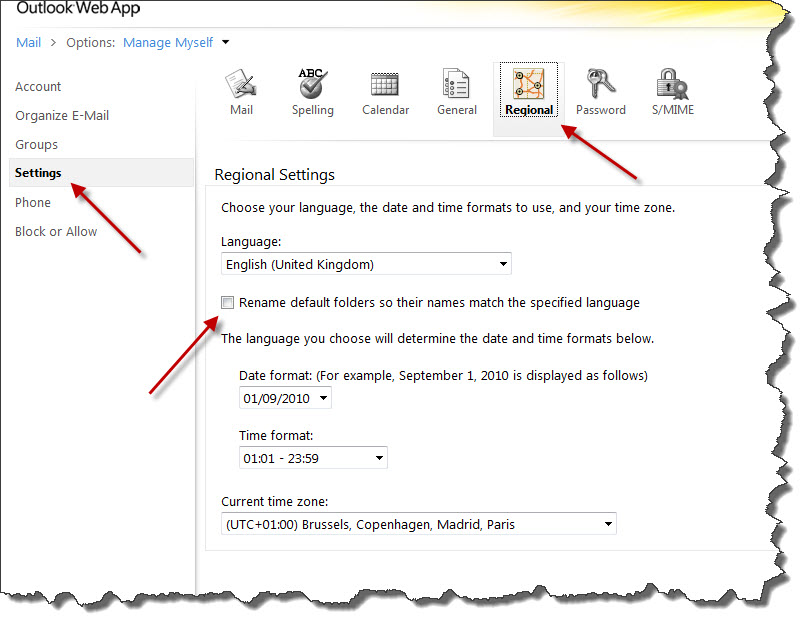Enable Rename default folders checkbox
811x628 pixels.
pos(227,303)
